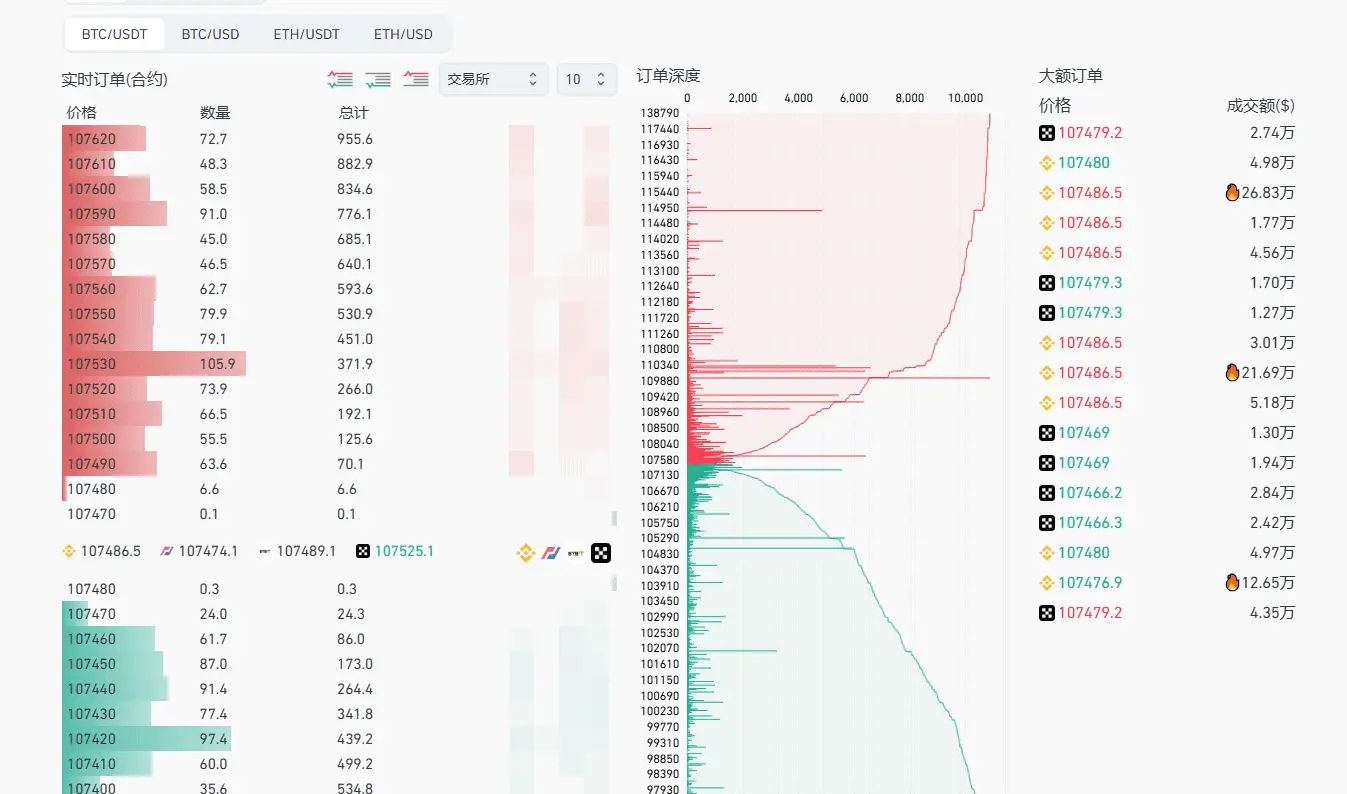Image resolution: width=1347 pixels, height=794 pixels.
Task: Click OKX icon in the 1.27万 row
Action: 1047,313
